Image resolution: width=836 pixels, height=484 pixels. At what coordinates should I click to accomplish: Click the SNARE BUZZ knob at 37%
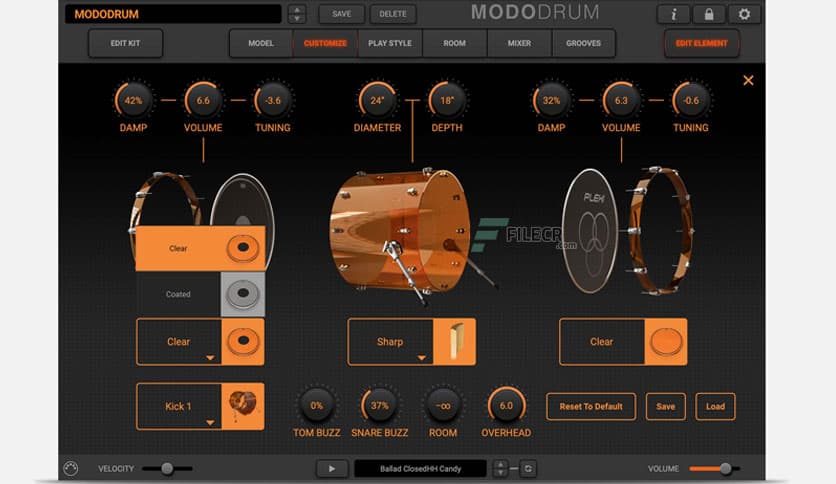380,406
